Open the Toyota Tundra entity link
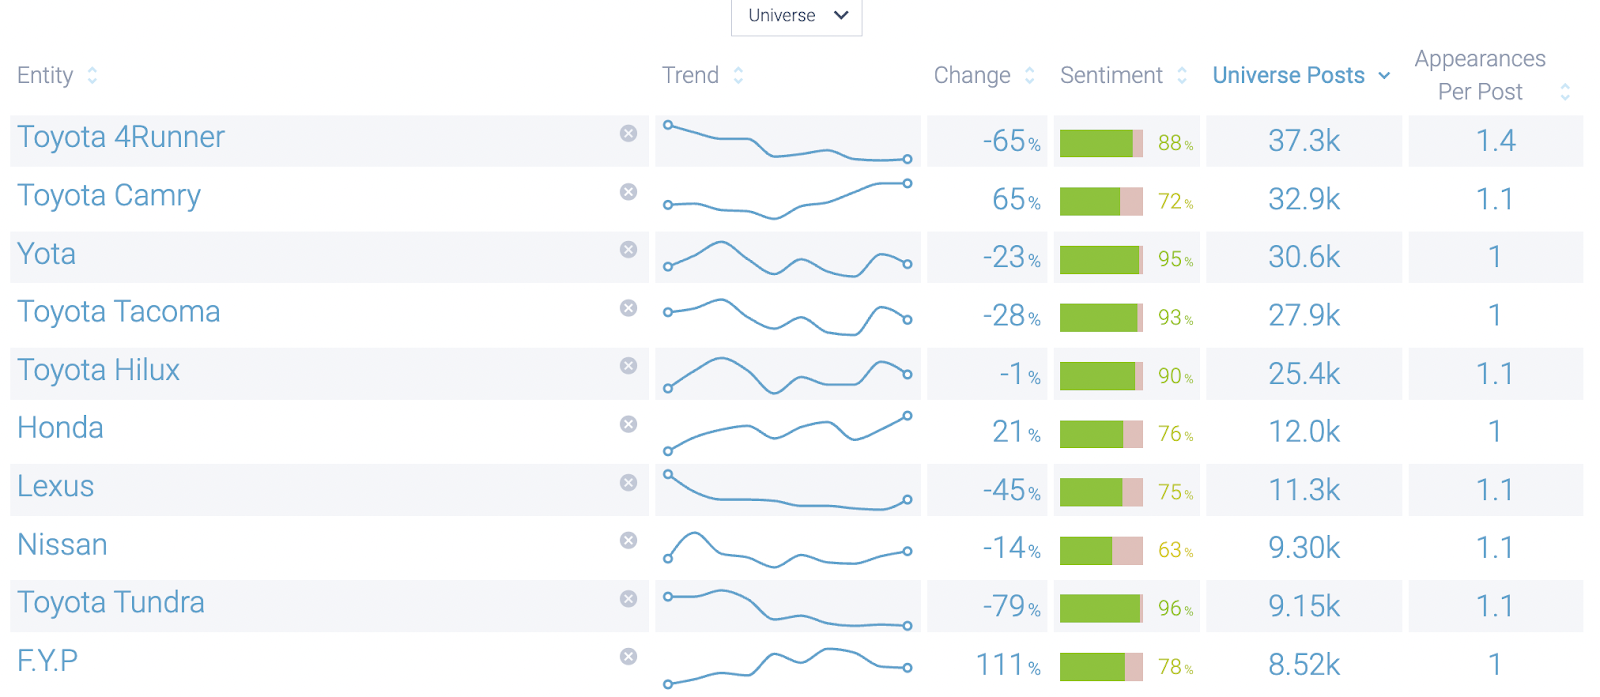This screenshot has width=1600, height=697. tap(111, 602)
